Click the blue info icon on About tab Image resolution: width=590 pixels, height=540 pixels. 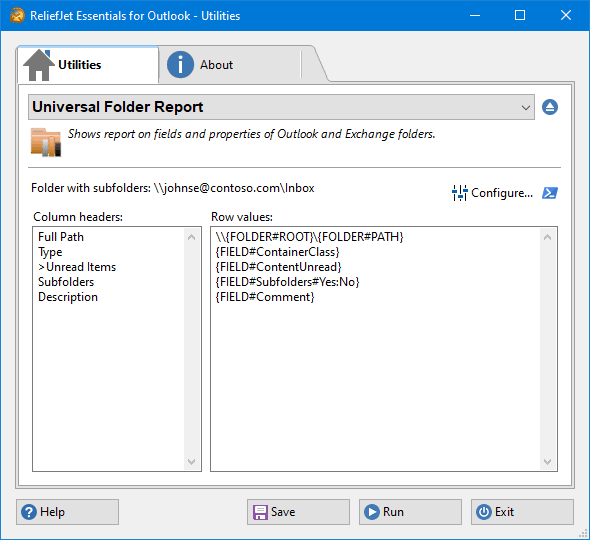coord(180,65)
